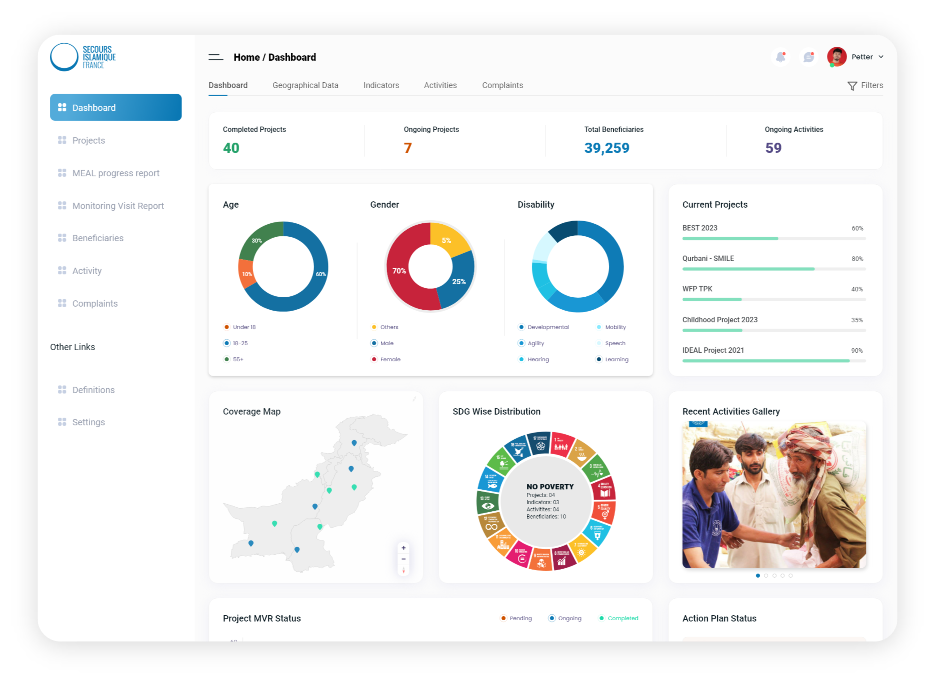The height and width of the screenshot is (682, 935).
Task: Click the Secours Islamique France logo
Action: (84, 57)
